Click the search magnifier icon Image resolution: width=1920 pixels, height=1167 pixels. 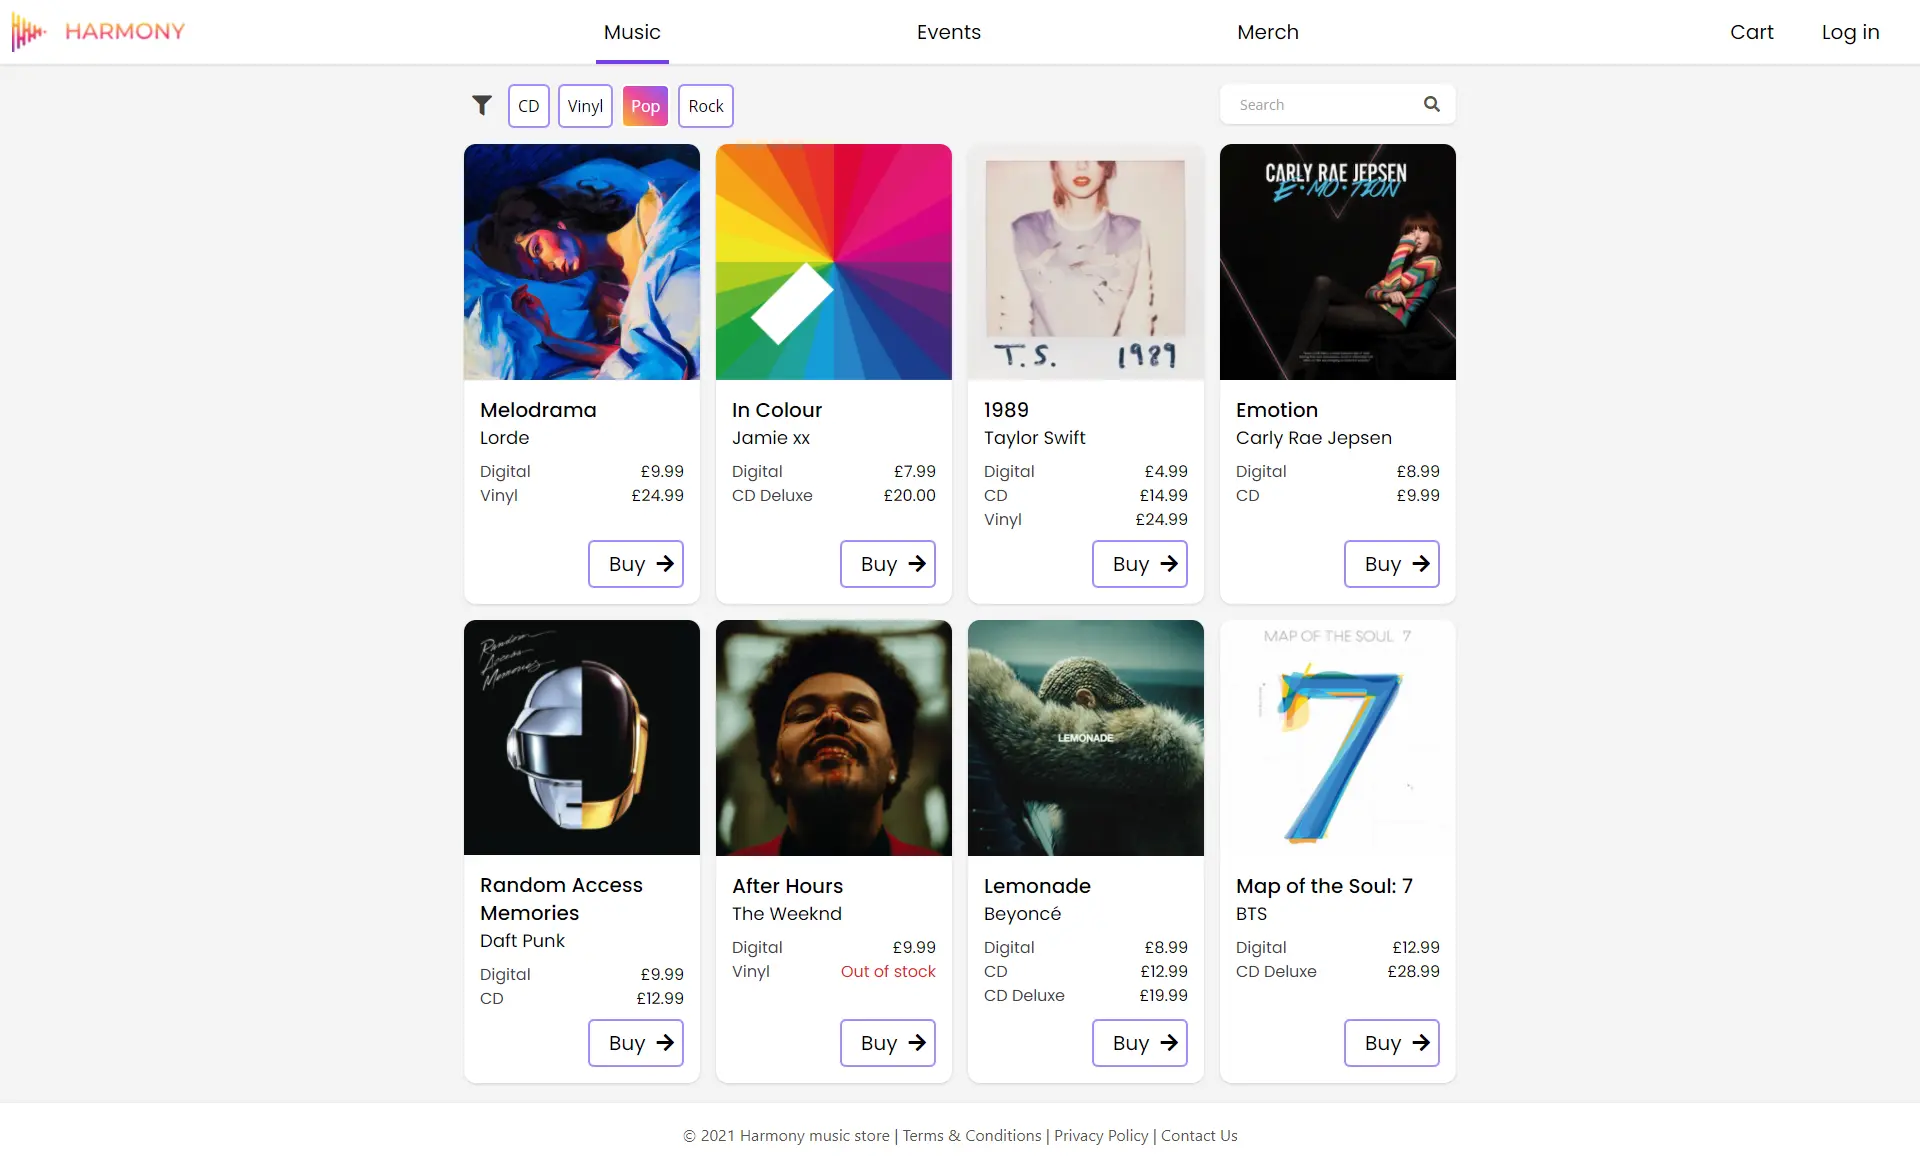point(1432,104)
